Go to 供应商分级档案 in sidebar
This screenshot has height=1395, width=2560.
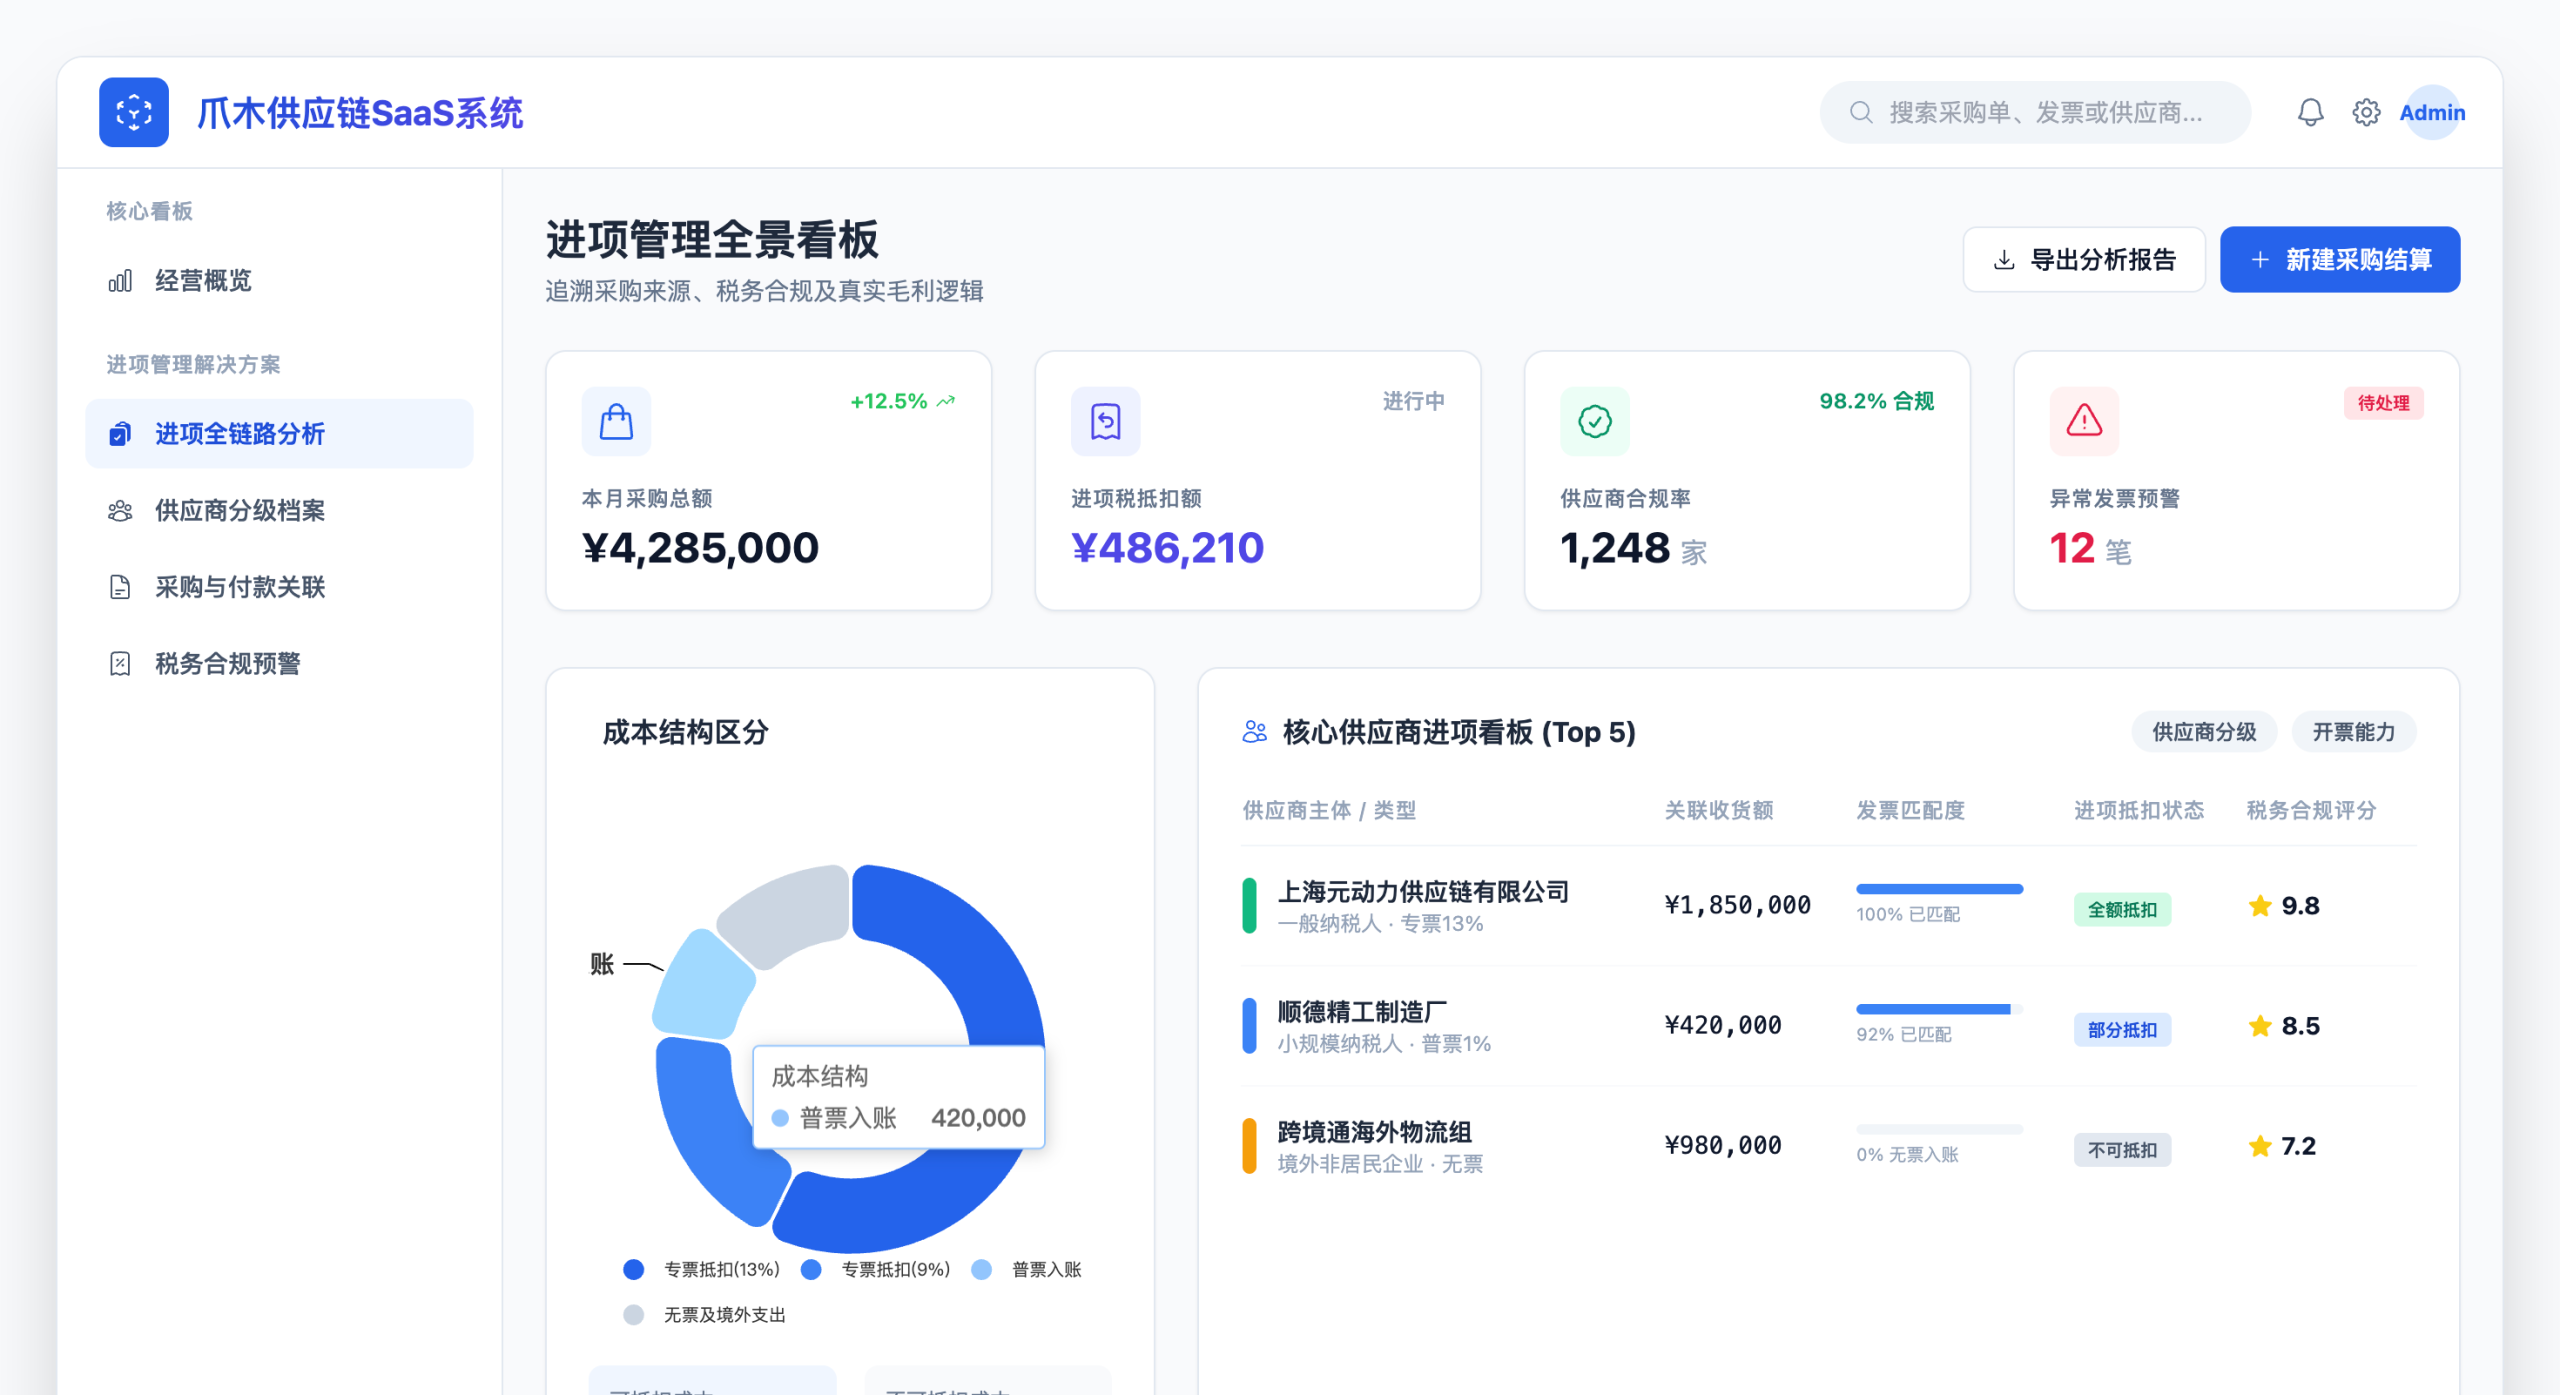[x=239, y=510]
